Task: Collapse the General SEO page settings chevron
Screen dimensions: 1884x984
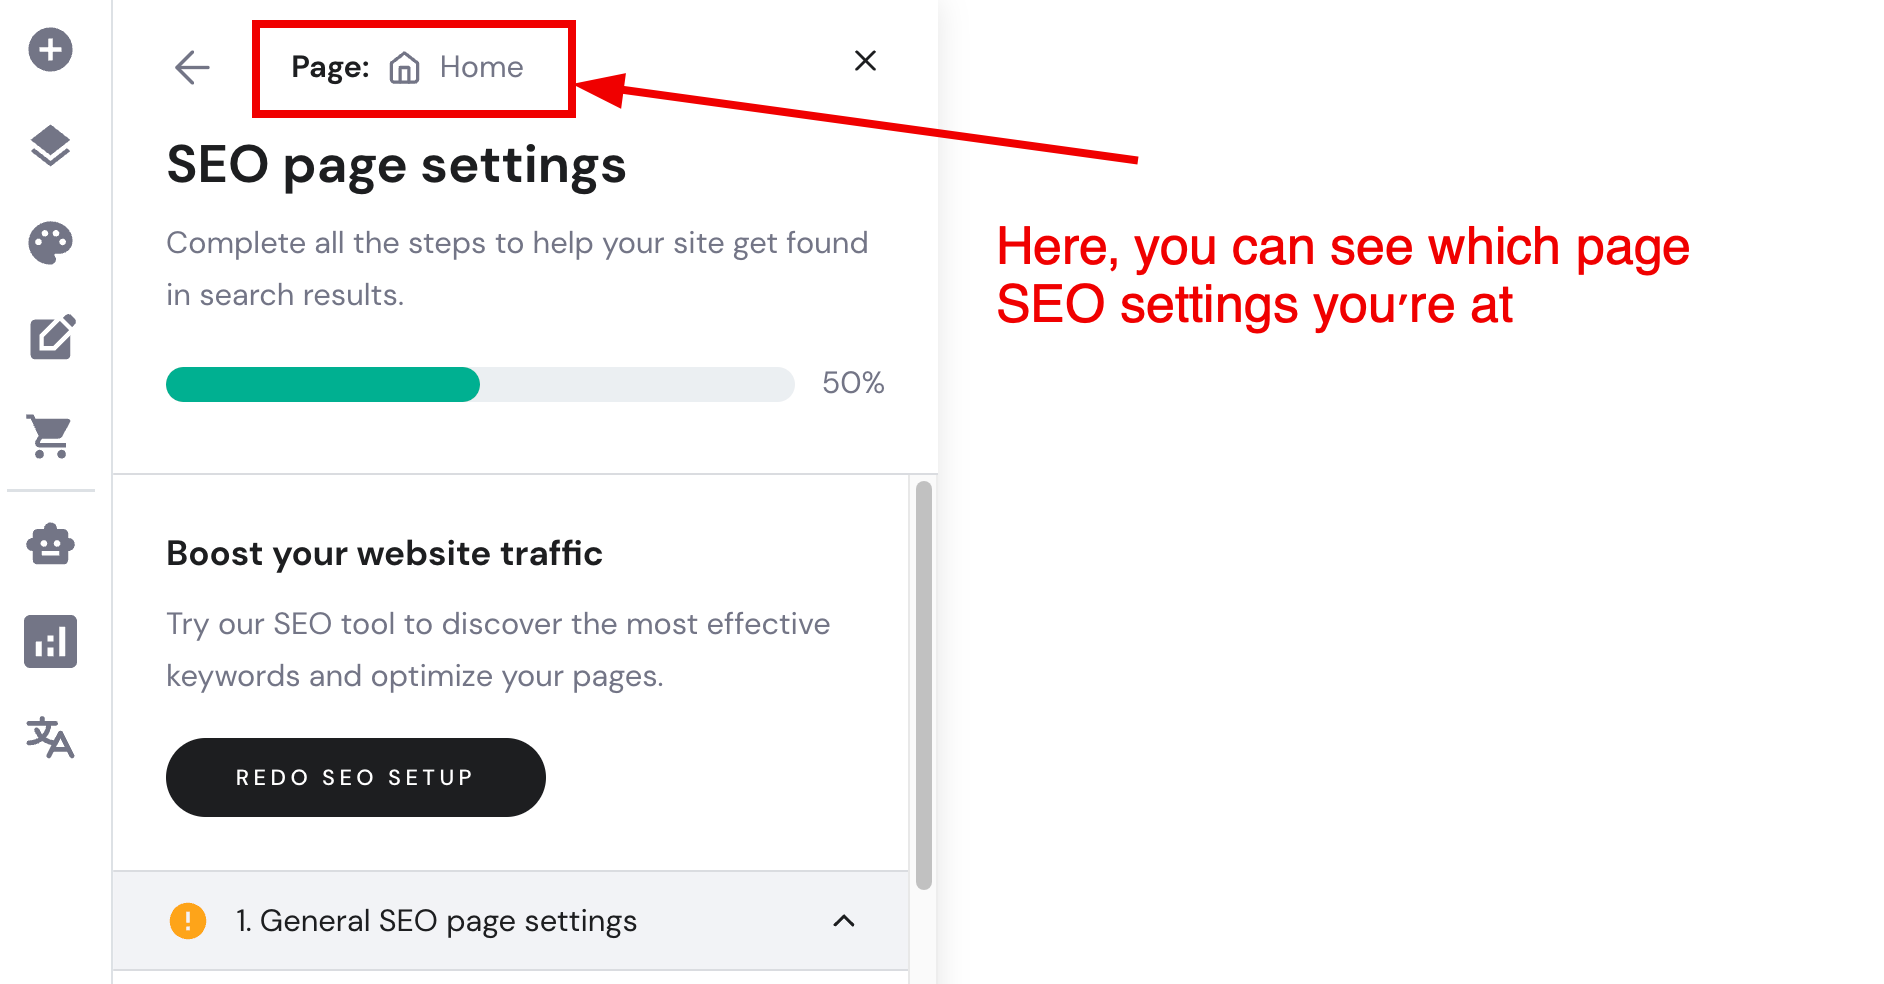Action: pos(844,921)
